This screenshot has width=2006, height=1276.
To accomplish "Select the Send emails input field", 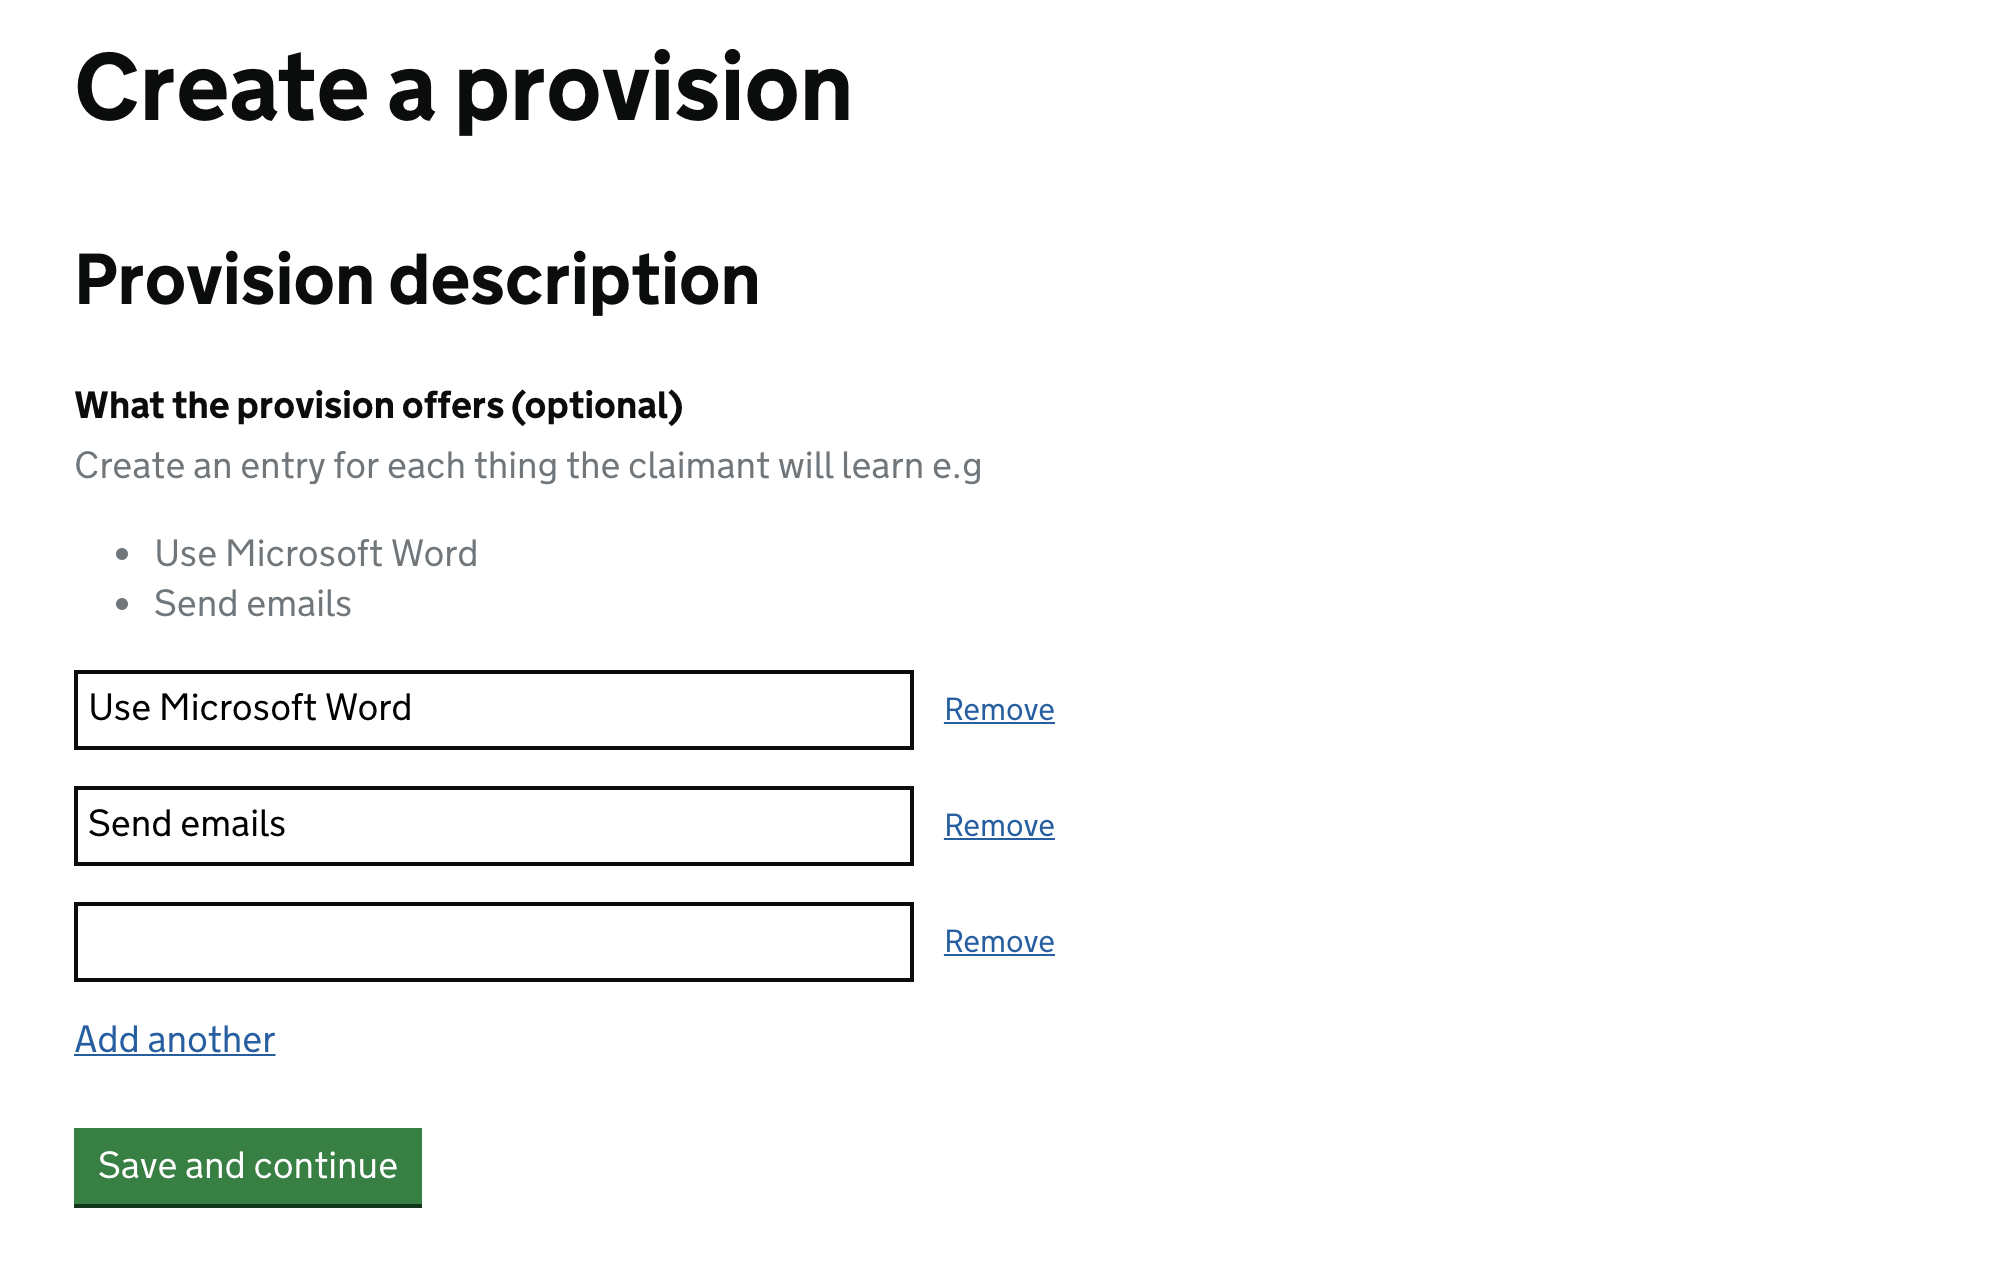I will pyautogui.click(x=493, y=825).
